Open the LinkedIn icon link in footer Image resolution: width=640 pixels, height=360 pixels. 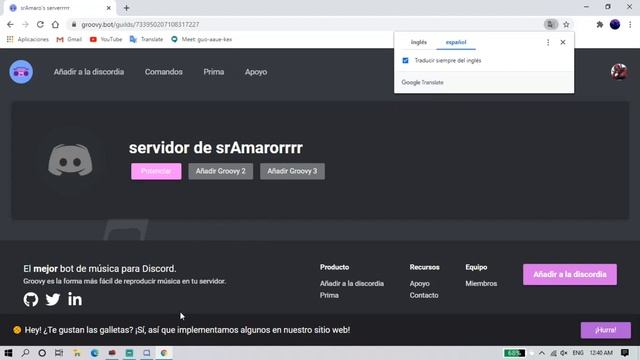[x=75, y=299]
